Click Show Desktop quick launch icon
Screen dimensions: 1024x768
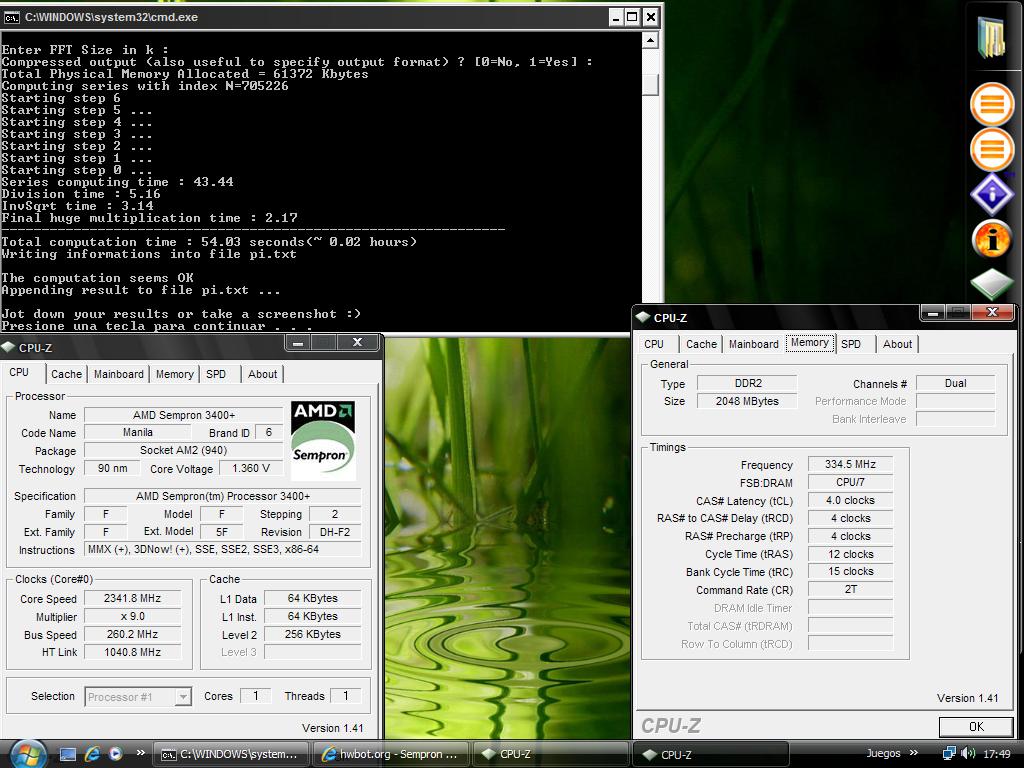68,754
